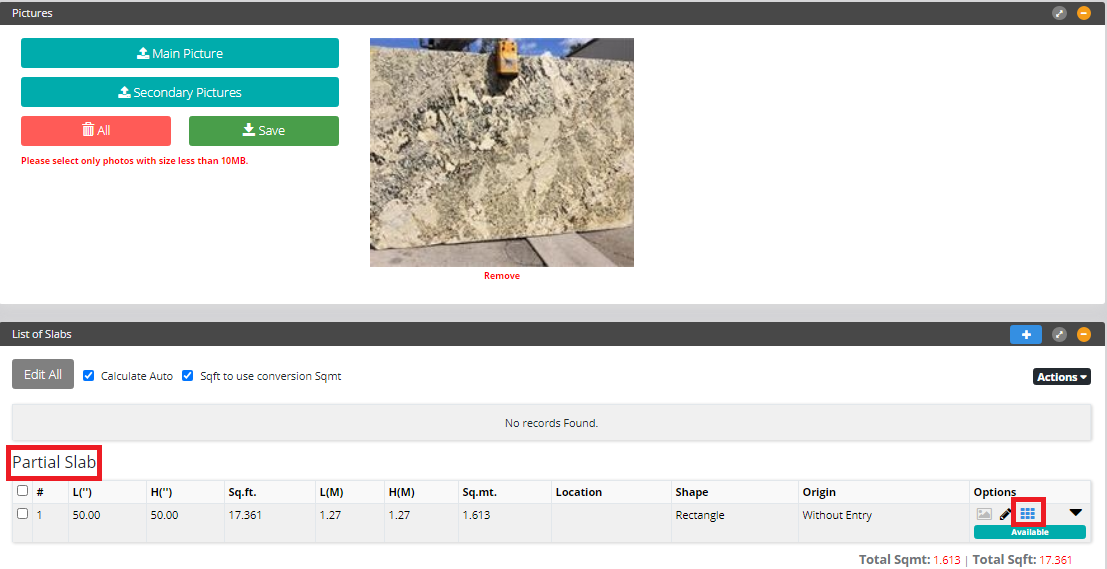
Task: Open the picture icon in slab Options
Action: (984, 514)
